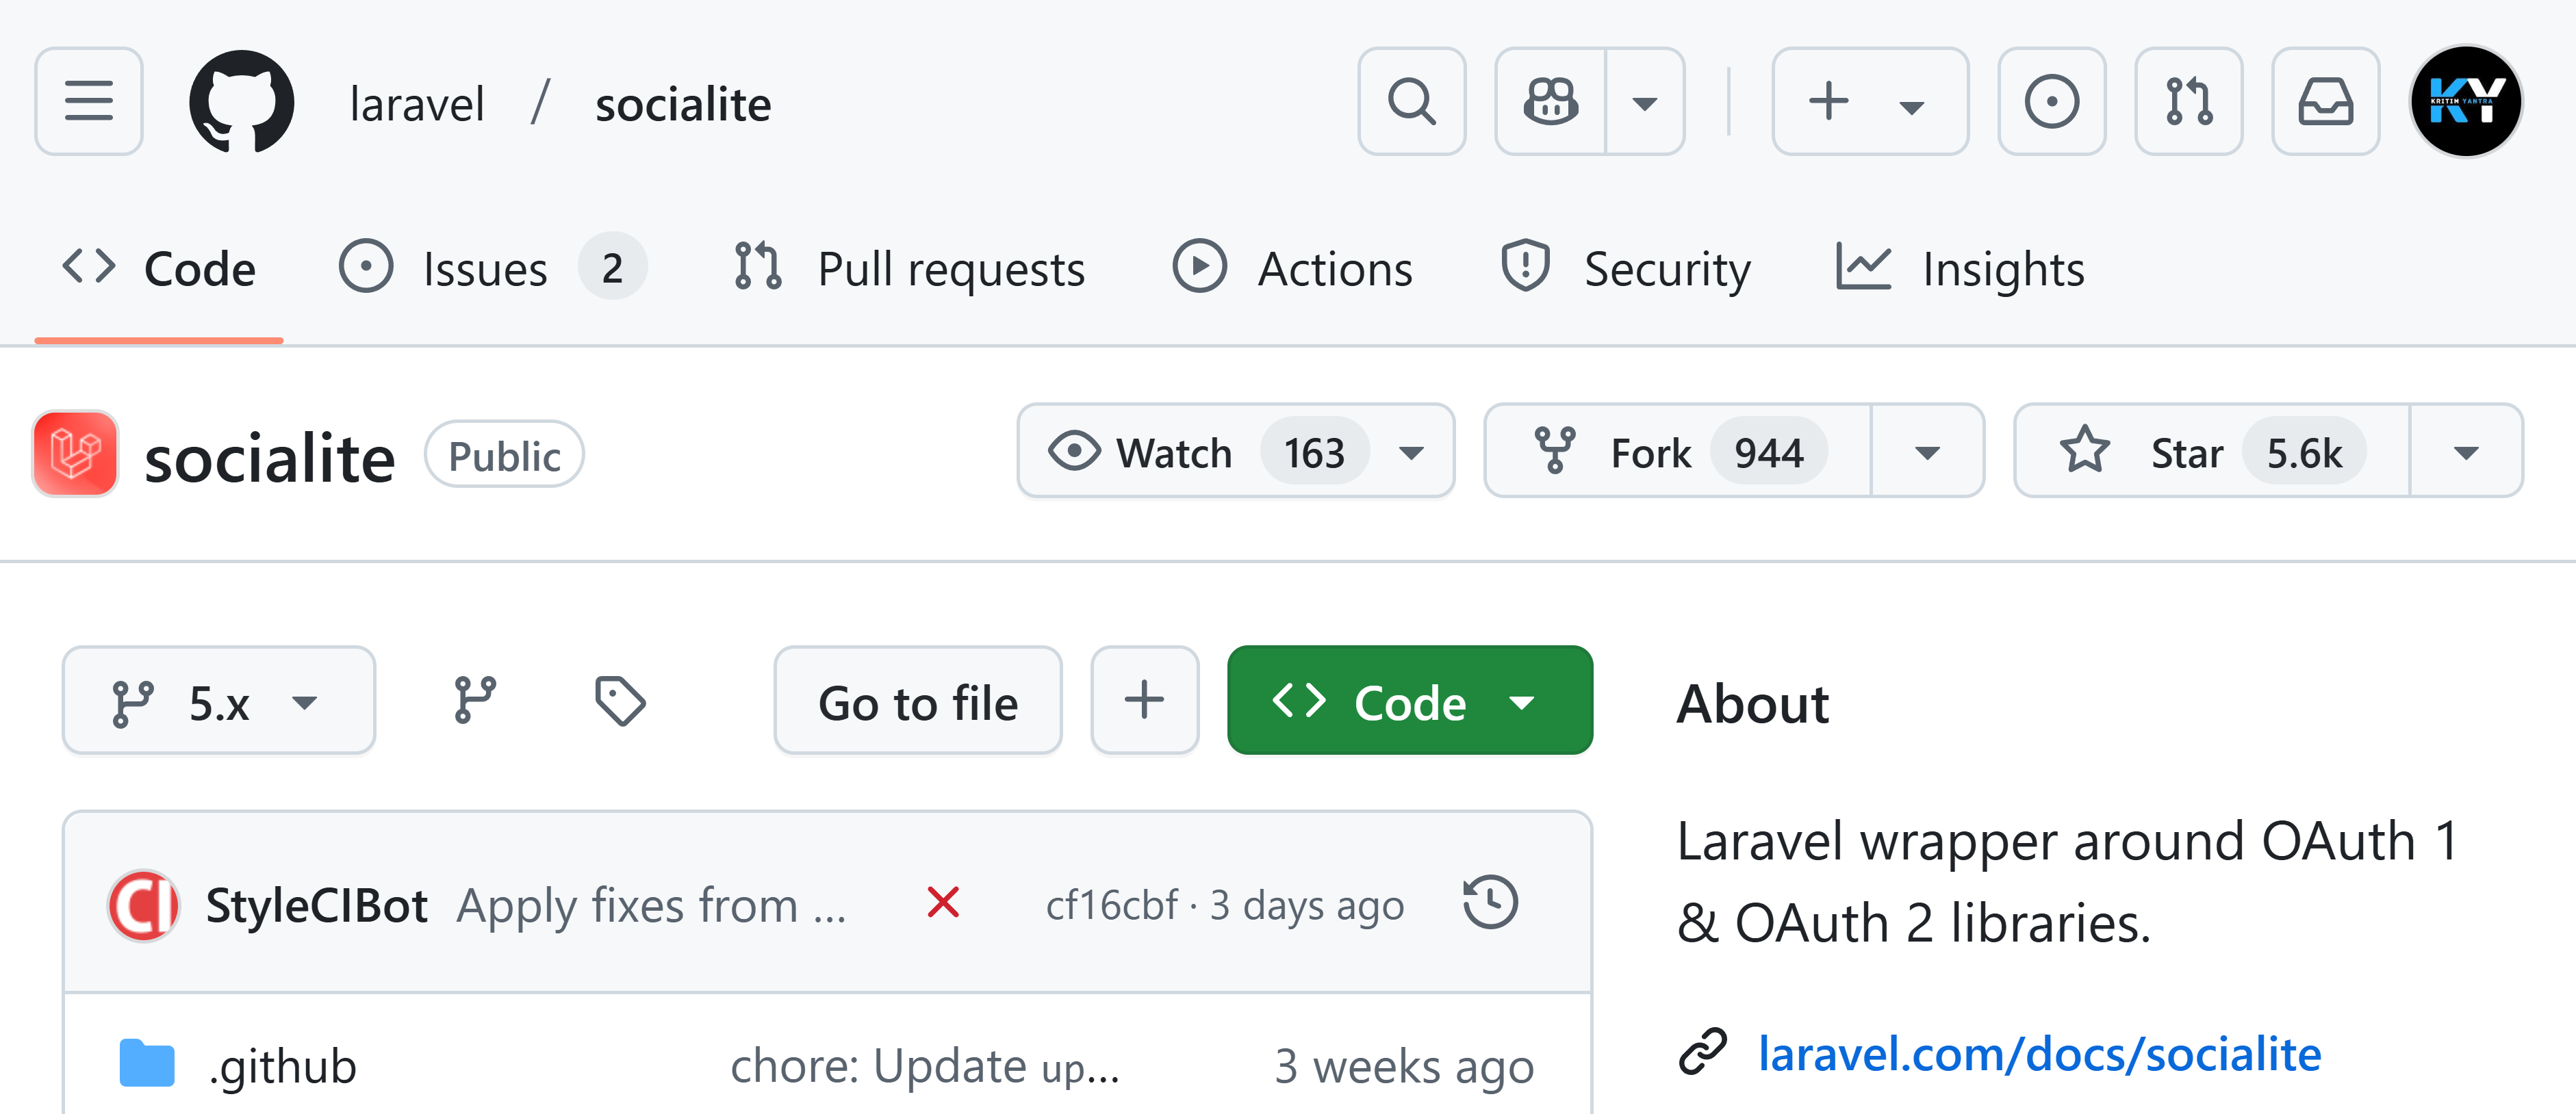The width and height of the screenshot is (2576, 1114).
Task: Open the 'chore: Update up...' commit message
Action: coord(924,1066)
